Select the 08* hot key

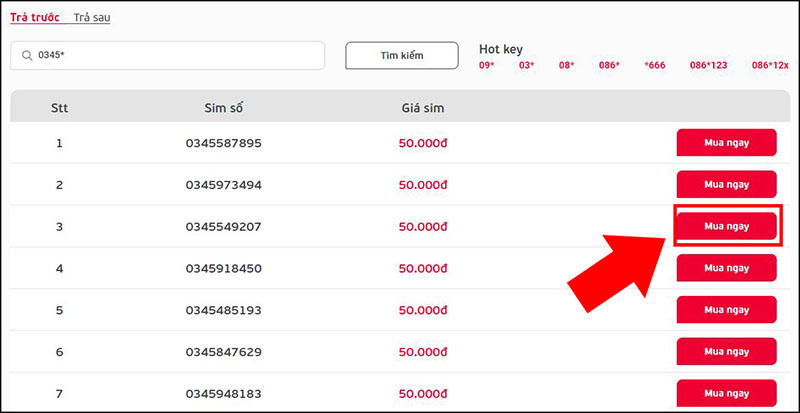coord(566,65)
